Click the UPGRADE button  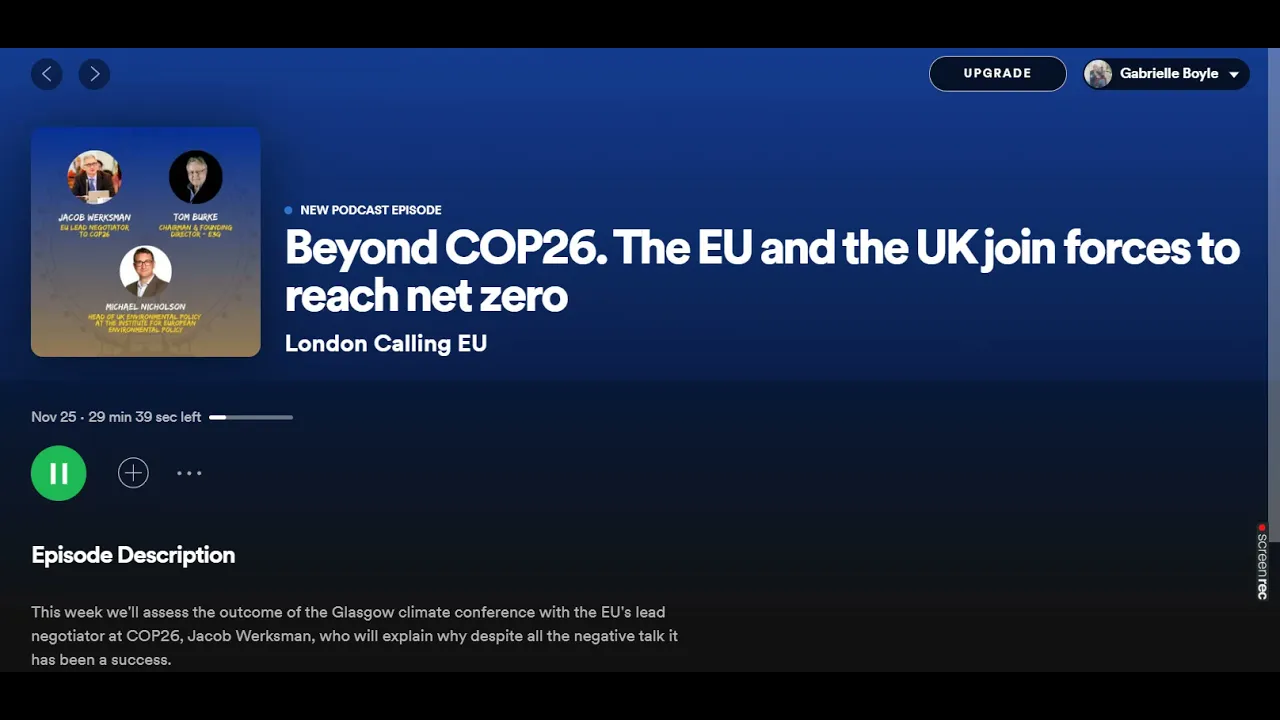(x=997, y=74)
